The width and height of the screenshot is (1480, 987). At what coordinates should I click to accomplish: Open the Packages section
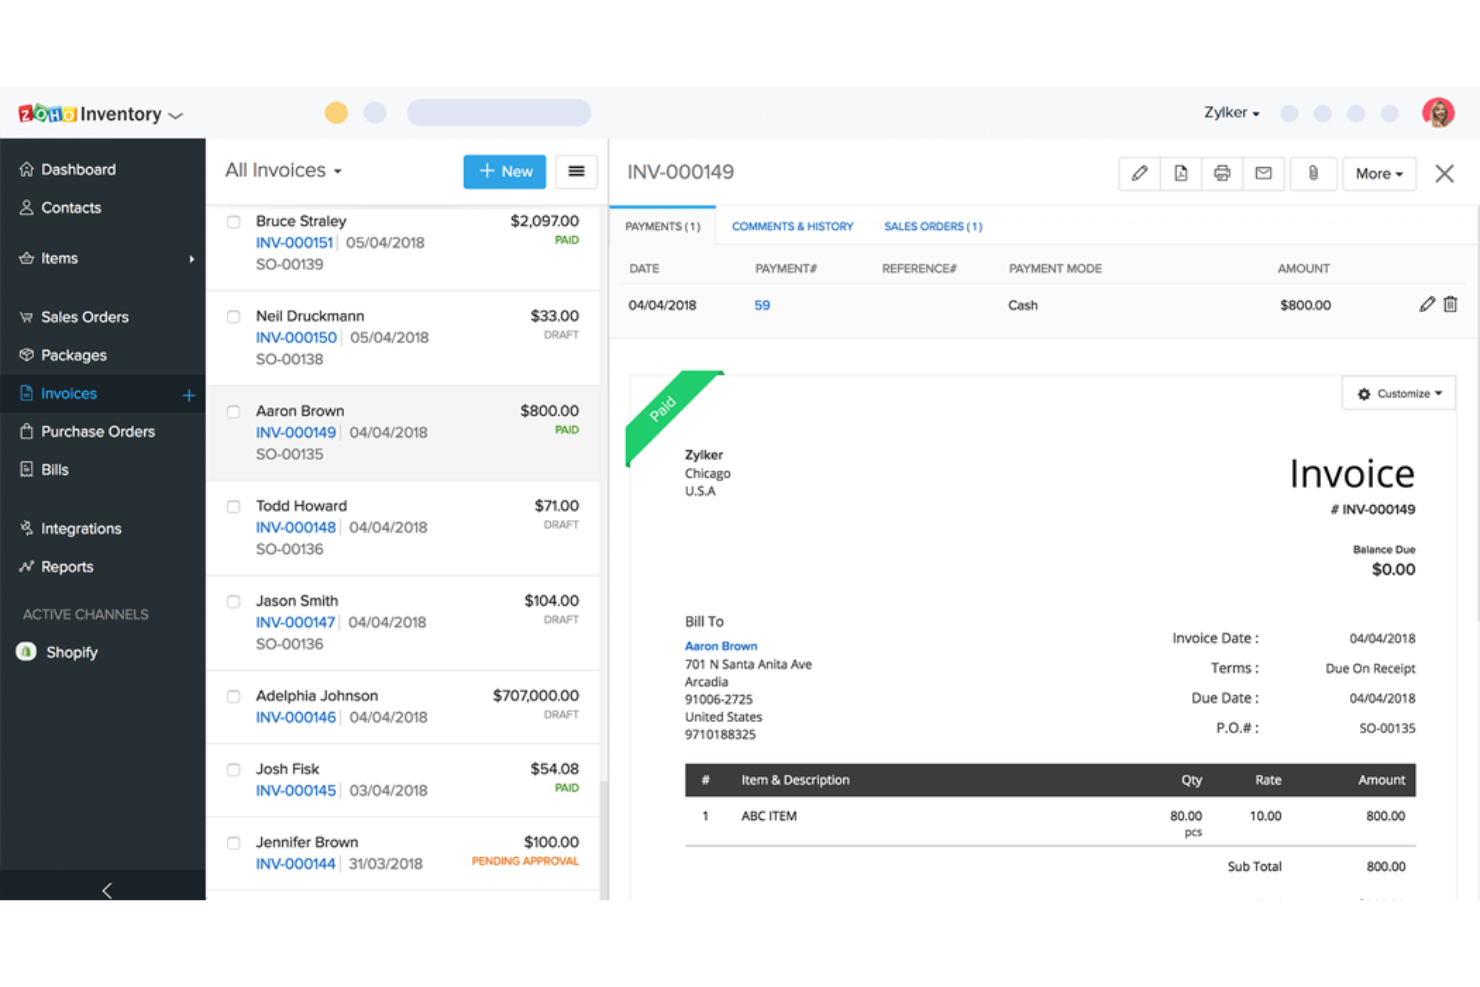click(x=73, y=355)
